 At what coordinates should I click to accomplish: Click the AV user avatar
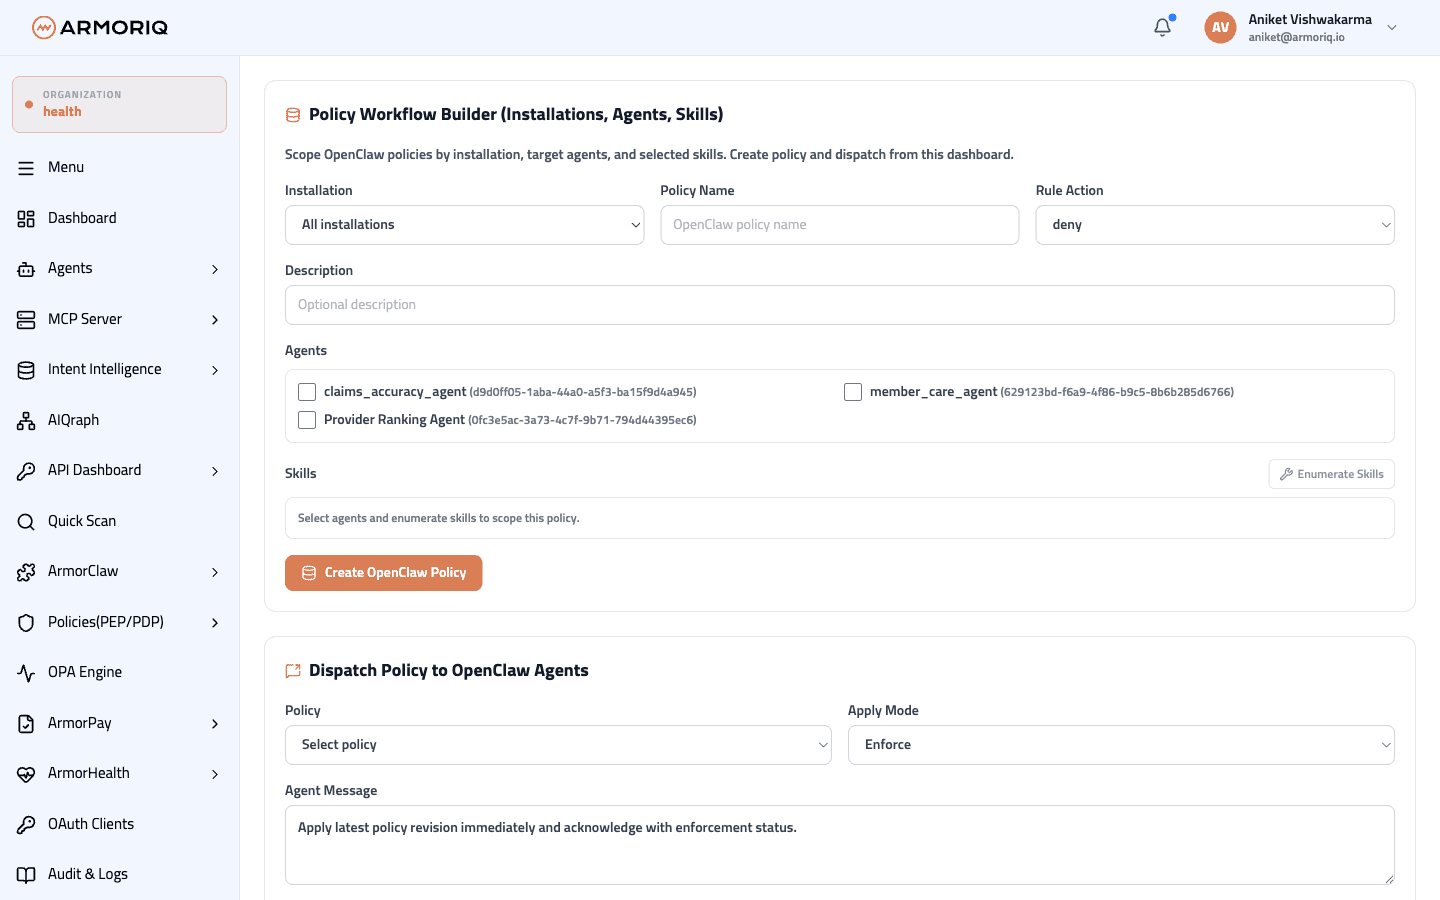1220,27
